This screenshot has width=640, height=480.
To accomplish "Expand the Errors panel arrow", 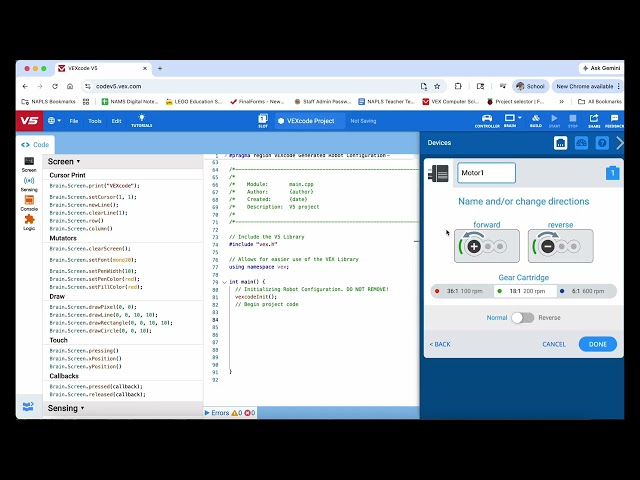I will tap(207, 413).
